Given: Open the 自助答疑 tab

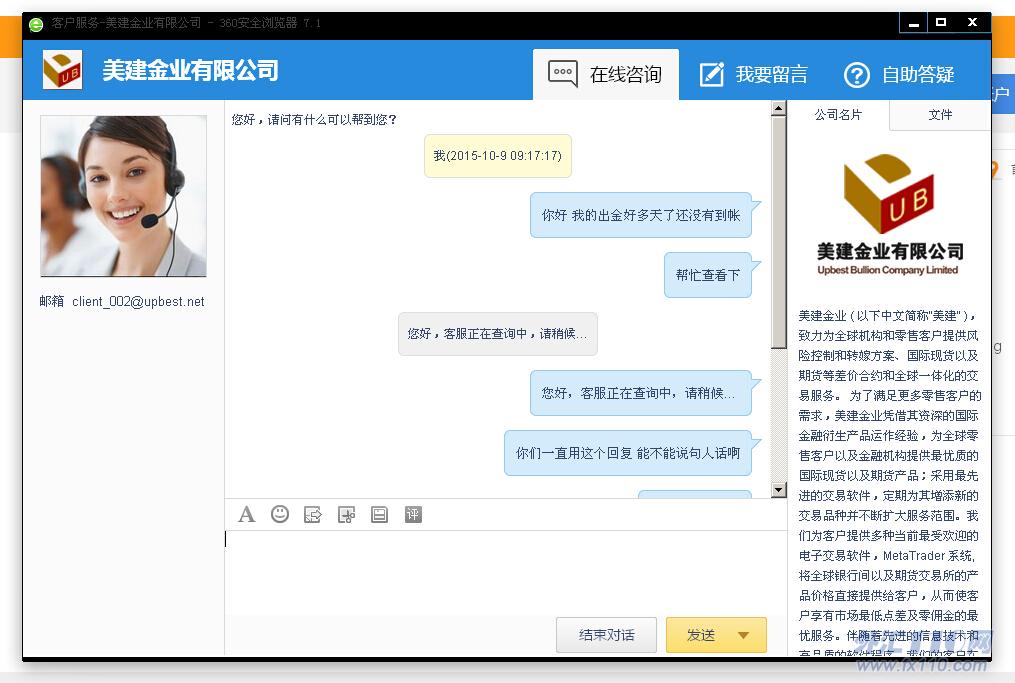Looking at the screenshot, I should [899, 74].
